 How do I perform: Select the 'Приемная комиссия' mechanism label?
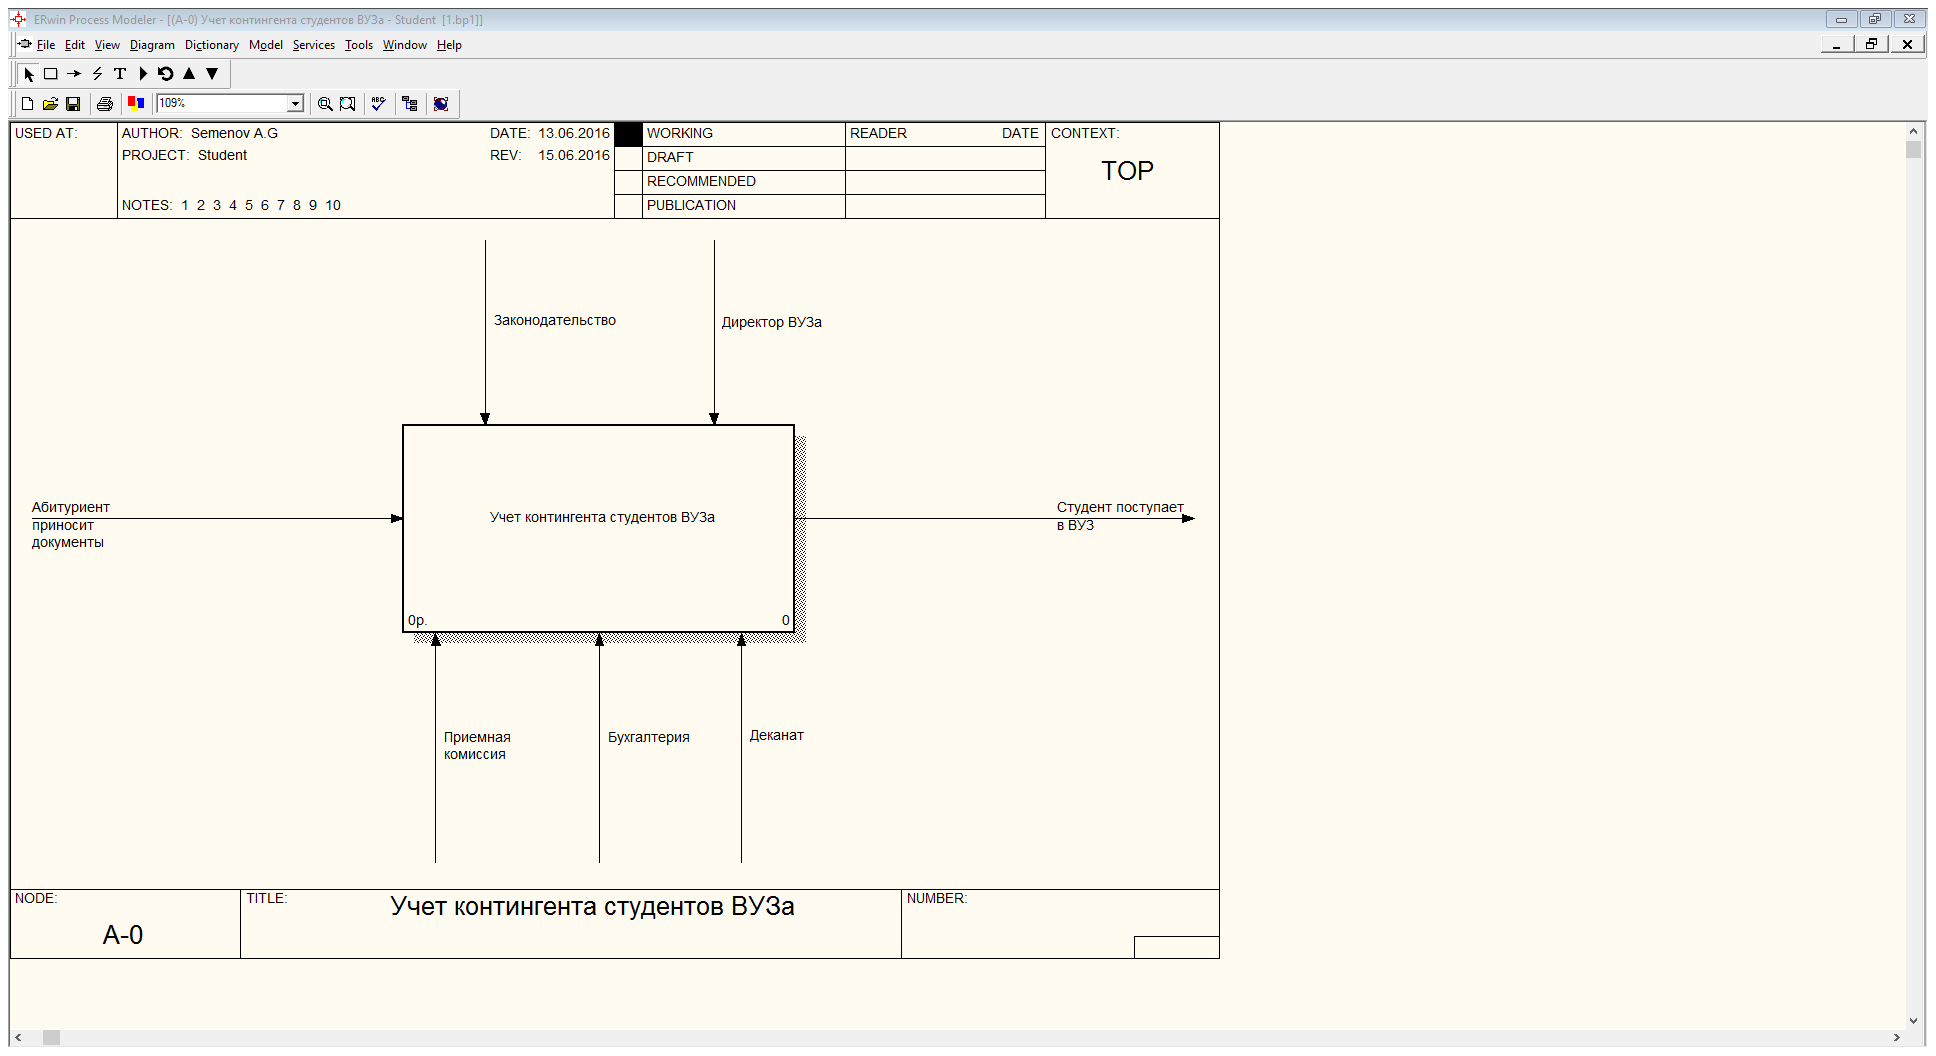point(477,746)
